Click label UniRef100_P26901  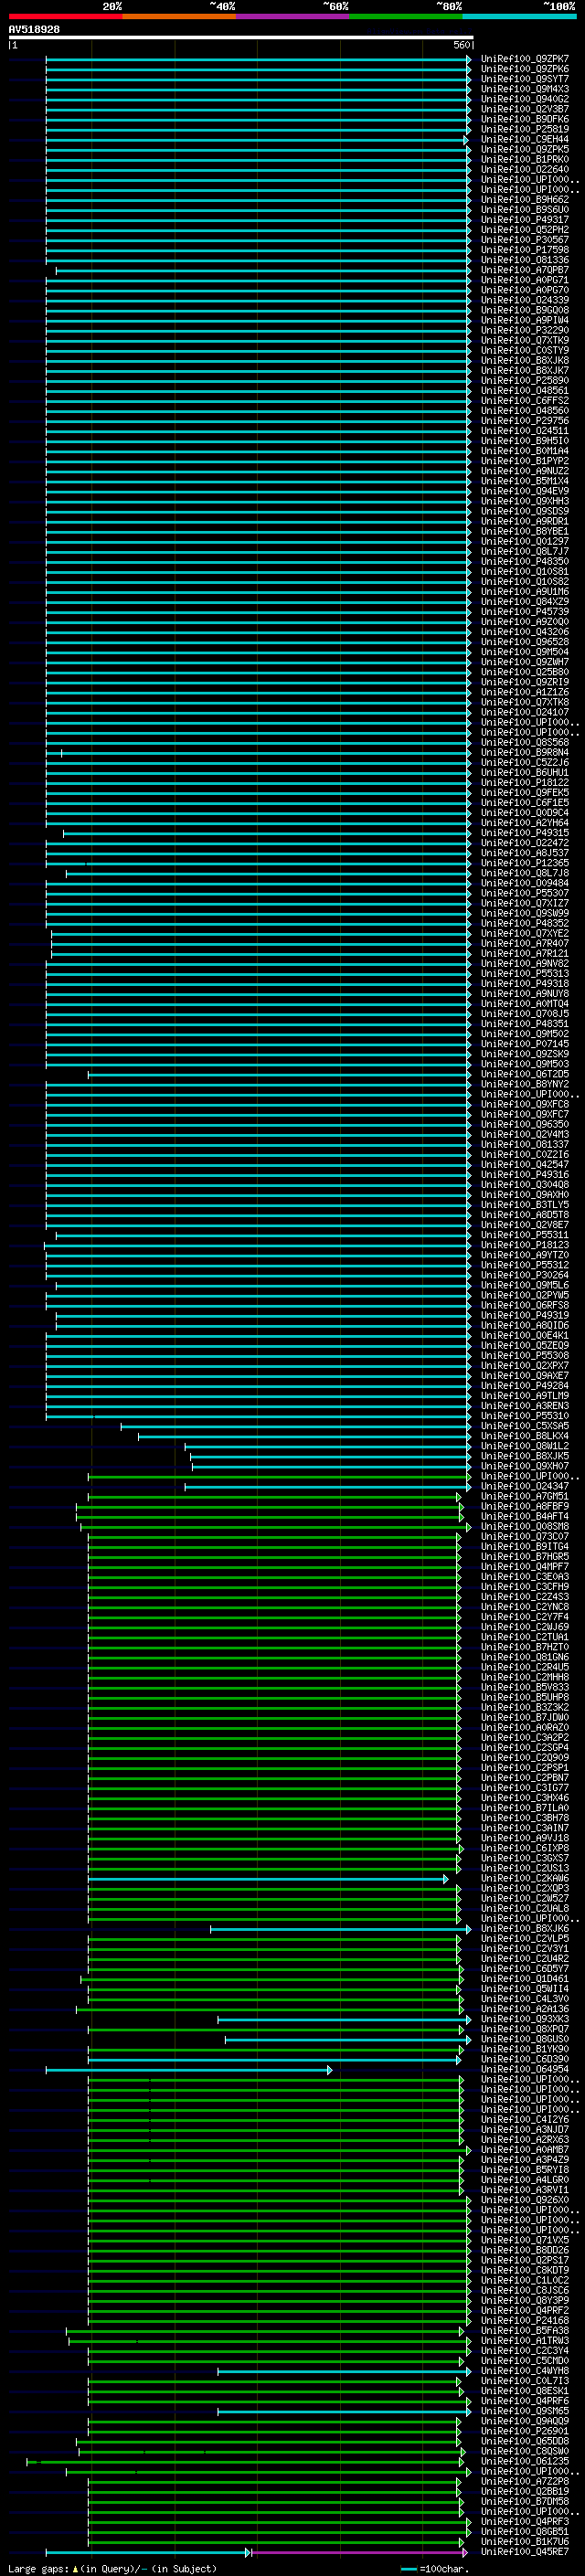pos(525,2431)
